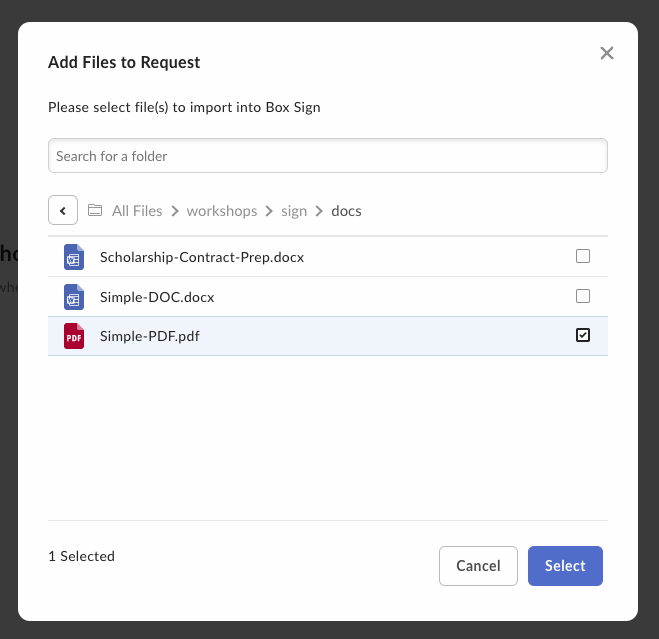Click chevron between workshops and sign
This screenshot has height=639, width=659.
pyautogui.click(x=269, y=211)
